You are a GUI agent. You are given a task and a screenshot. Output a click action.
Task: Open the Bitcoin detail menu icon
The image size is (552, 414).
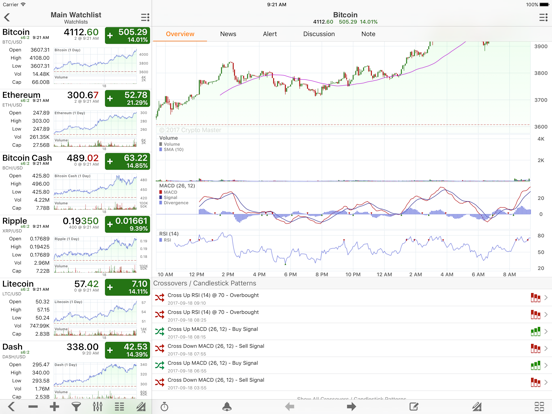(543, 17)
